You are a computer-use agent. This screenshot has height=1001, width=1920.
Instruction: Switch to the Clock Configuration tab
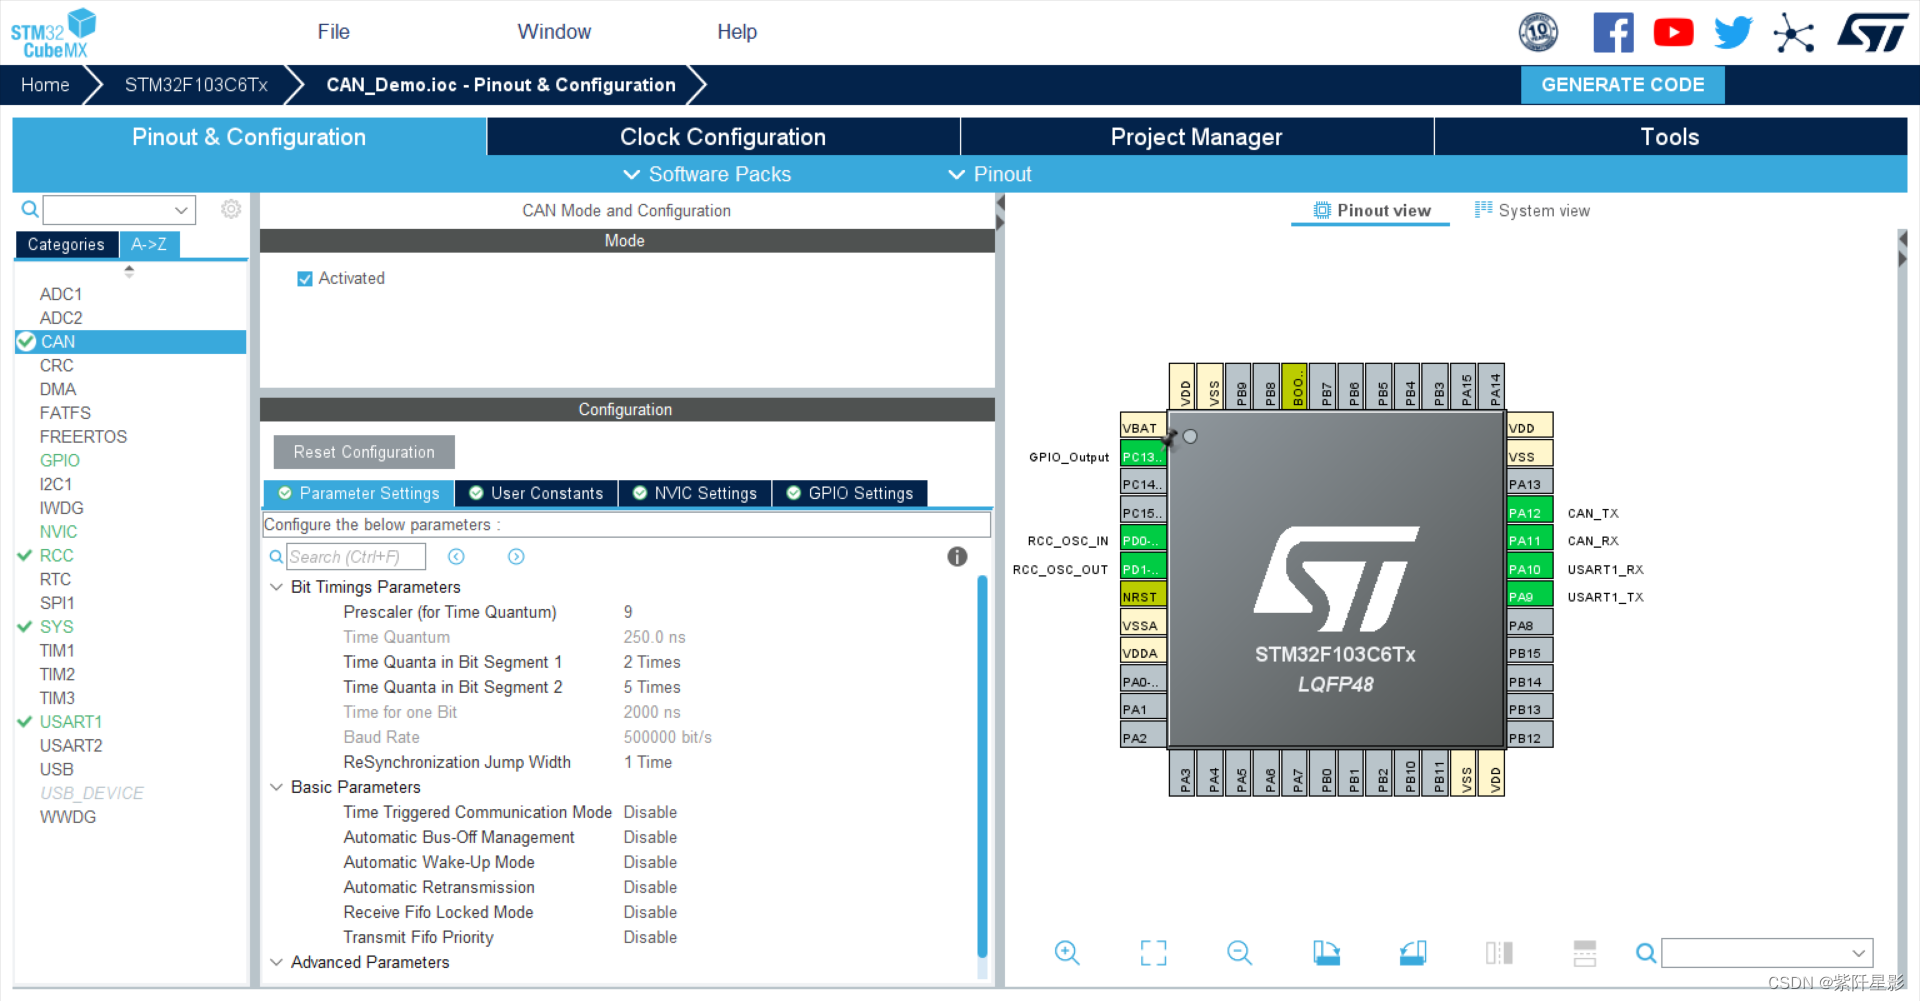tap(723, 137)
